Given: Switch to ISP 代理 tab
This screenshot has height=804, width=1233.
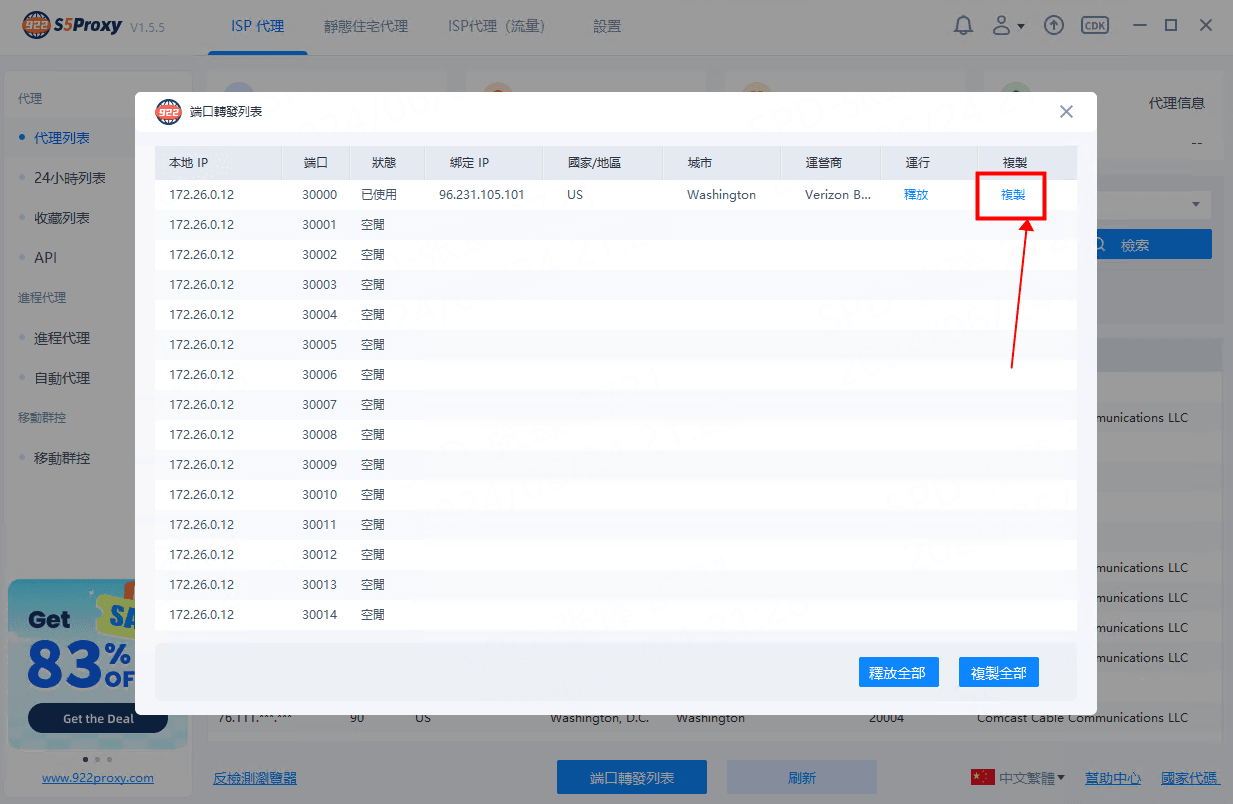Looking at the screenshot, I should (x=257, y=27).
